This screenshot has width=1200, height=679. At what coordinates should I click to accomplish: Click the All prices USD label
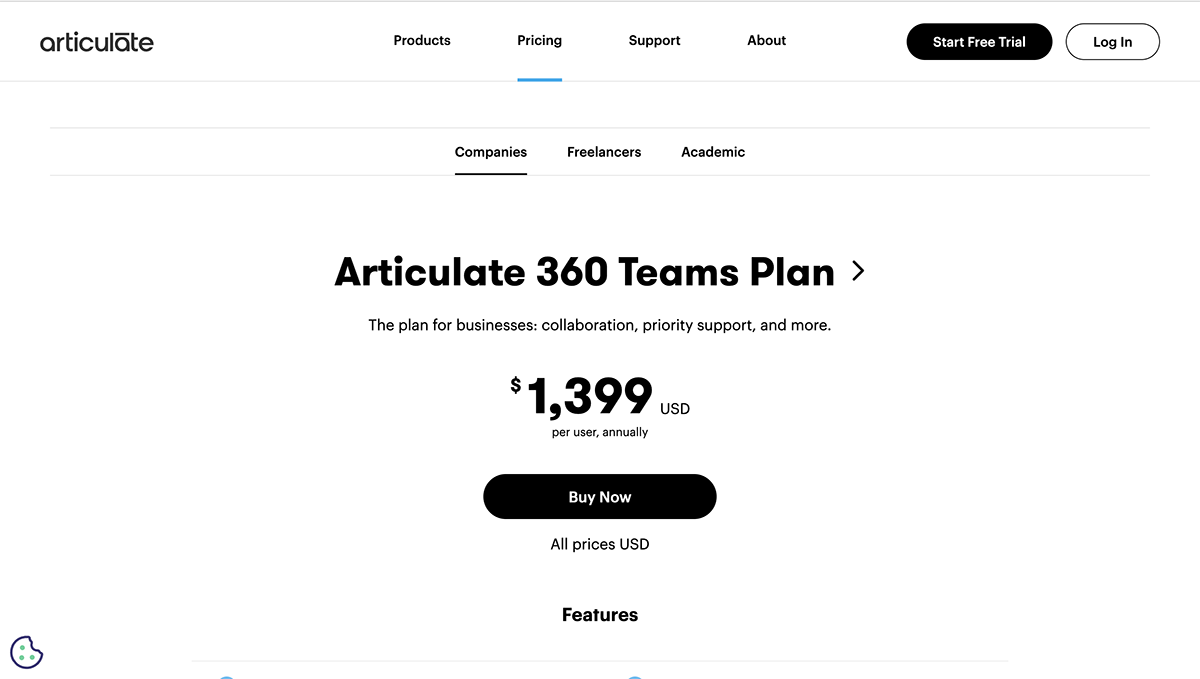click(599, 544)
